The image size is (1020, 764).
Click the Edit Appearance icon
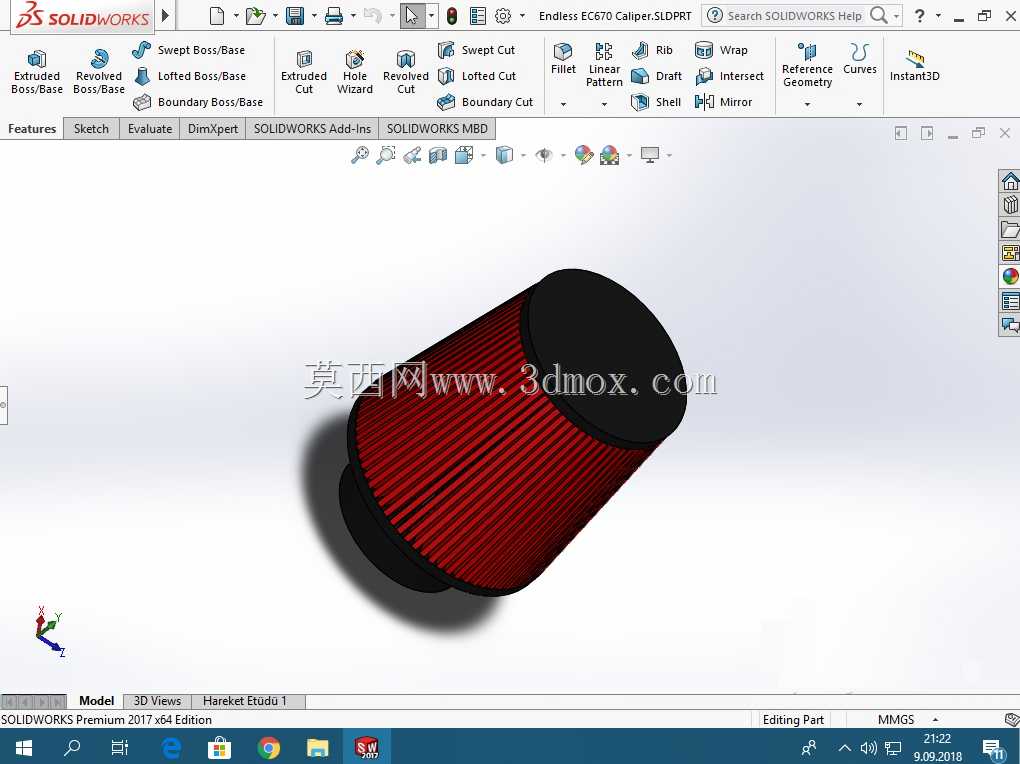(584, 155)
